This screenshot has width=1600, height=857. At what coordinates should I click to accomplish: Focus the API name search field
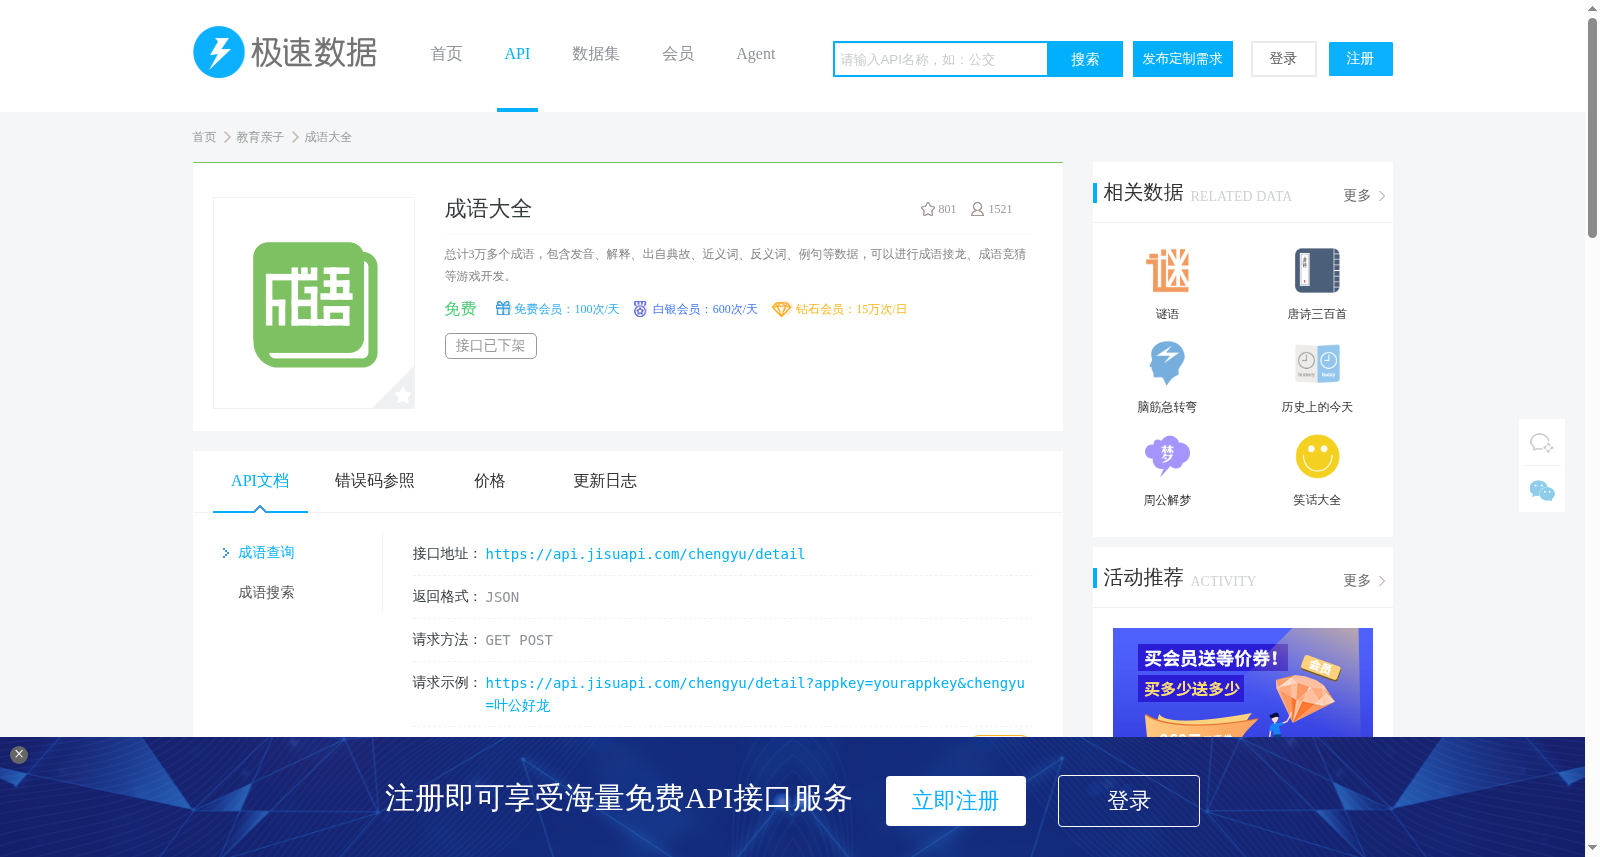(x=940, y=59)
